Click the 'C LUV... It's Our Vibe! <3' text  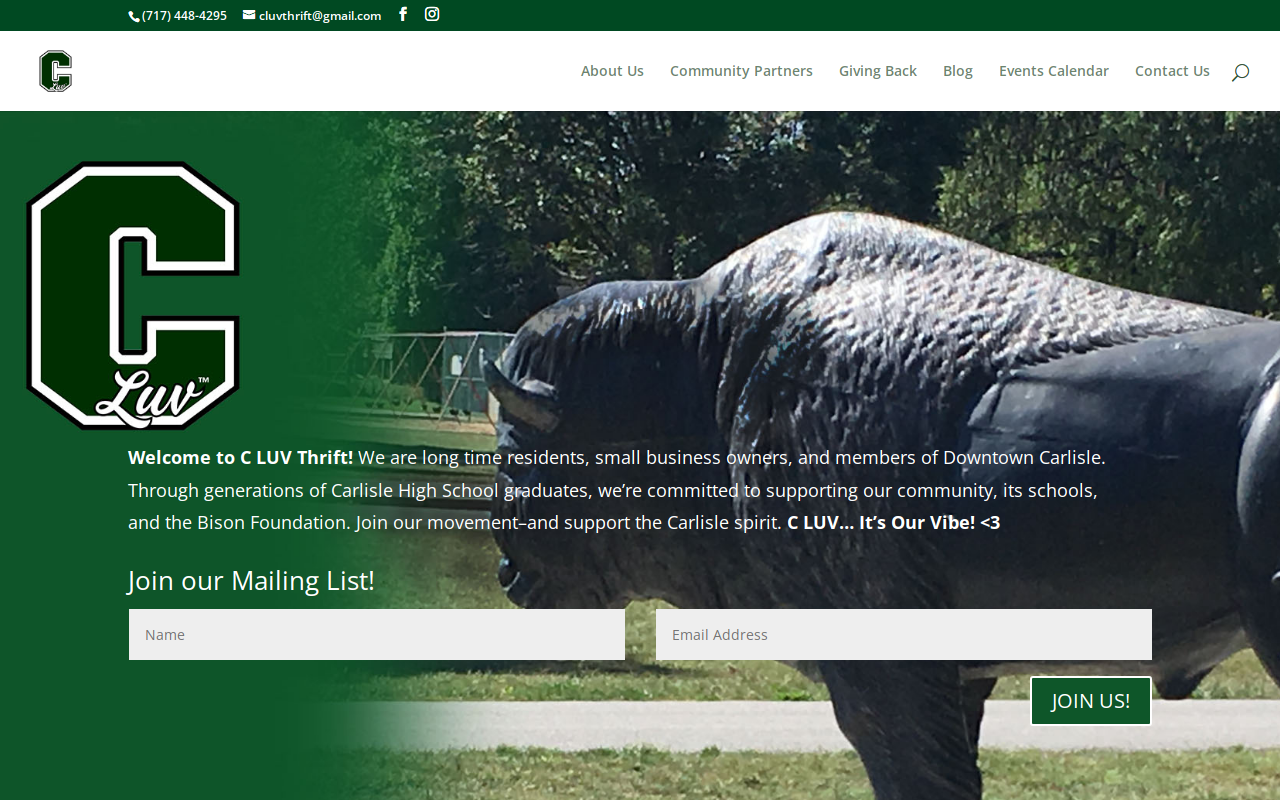pyautogui.click(x=893, y=523)
